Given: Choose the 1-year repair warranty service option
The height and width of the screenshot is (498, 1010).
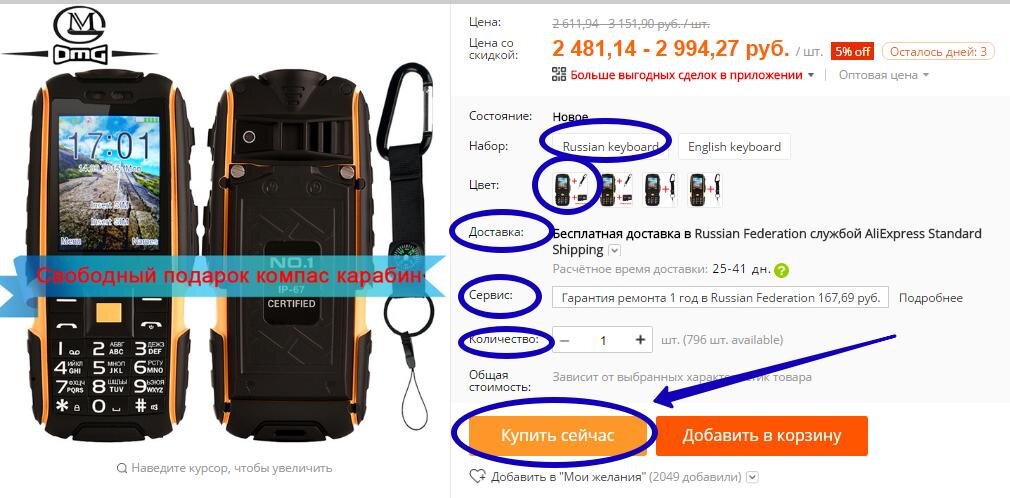Looking at the screenshot, I should pos(721,298).
